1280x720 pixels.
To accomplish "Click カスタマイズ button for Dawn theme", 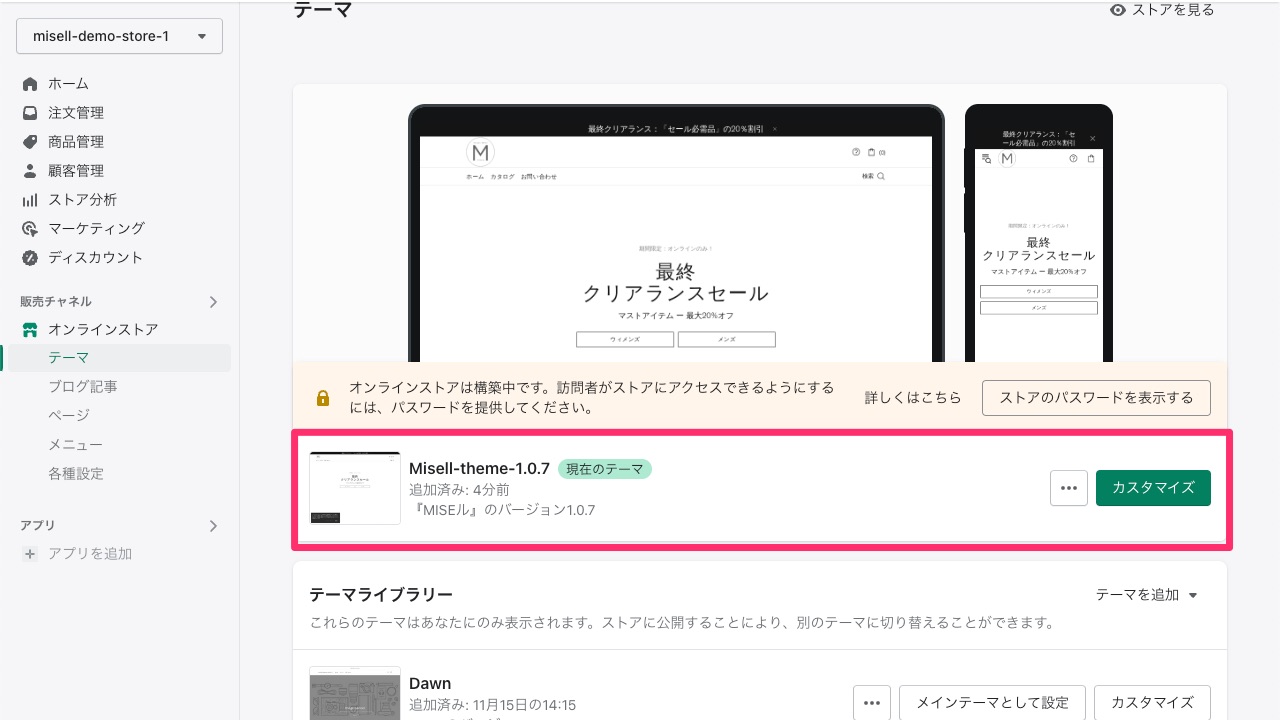I will pos(1153,702).
